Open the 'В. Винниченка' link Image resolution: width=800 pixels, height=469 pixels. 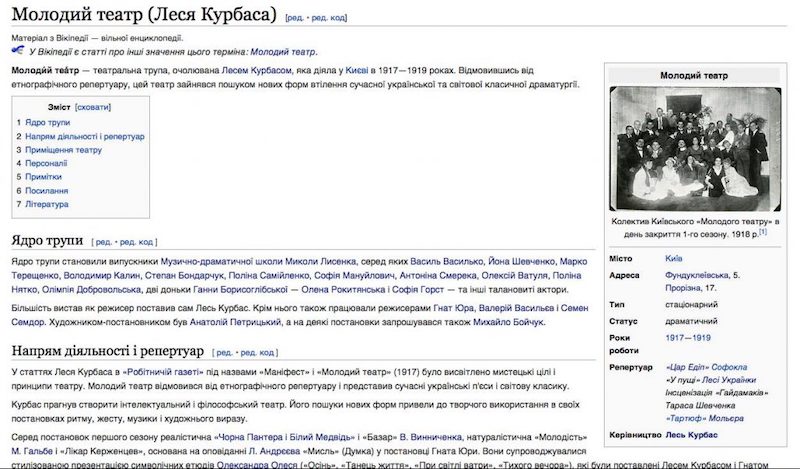[431, 437]
